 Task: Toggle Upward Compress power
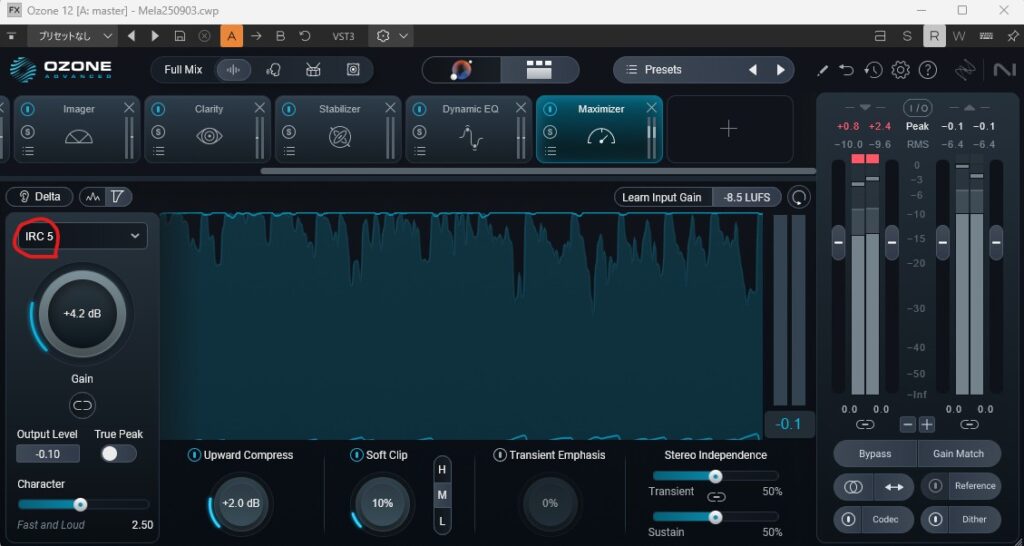click(194, 455)
